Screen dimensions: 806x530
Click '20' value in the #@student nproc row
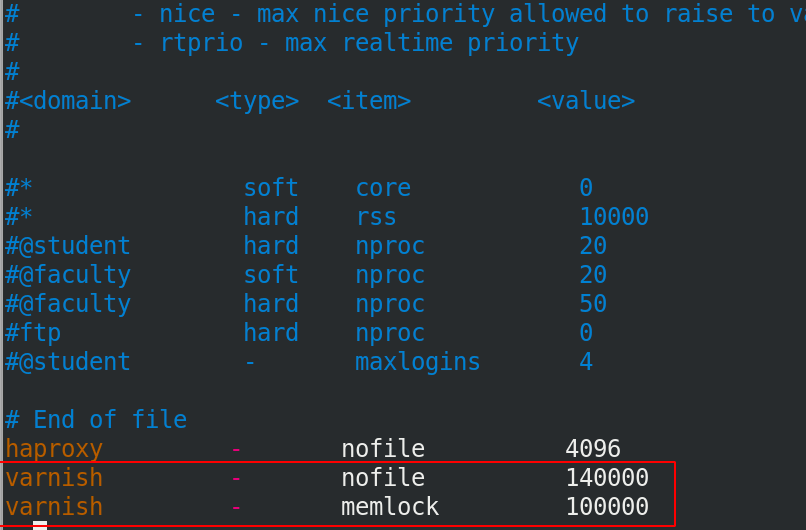pyautogui.click(x=593, y=246)
